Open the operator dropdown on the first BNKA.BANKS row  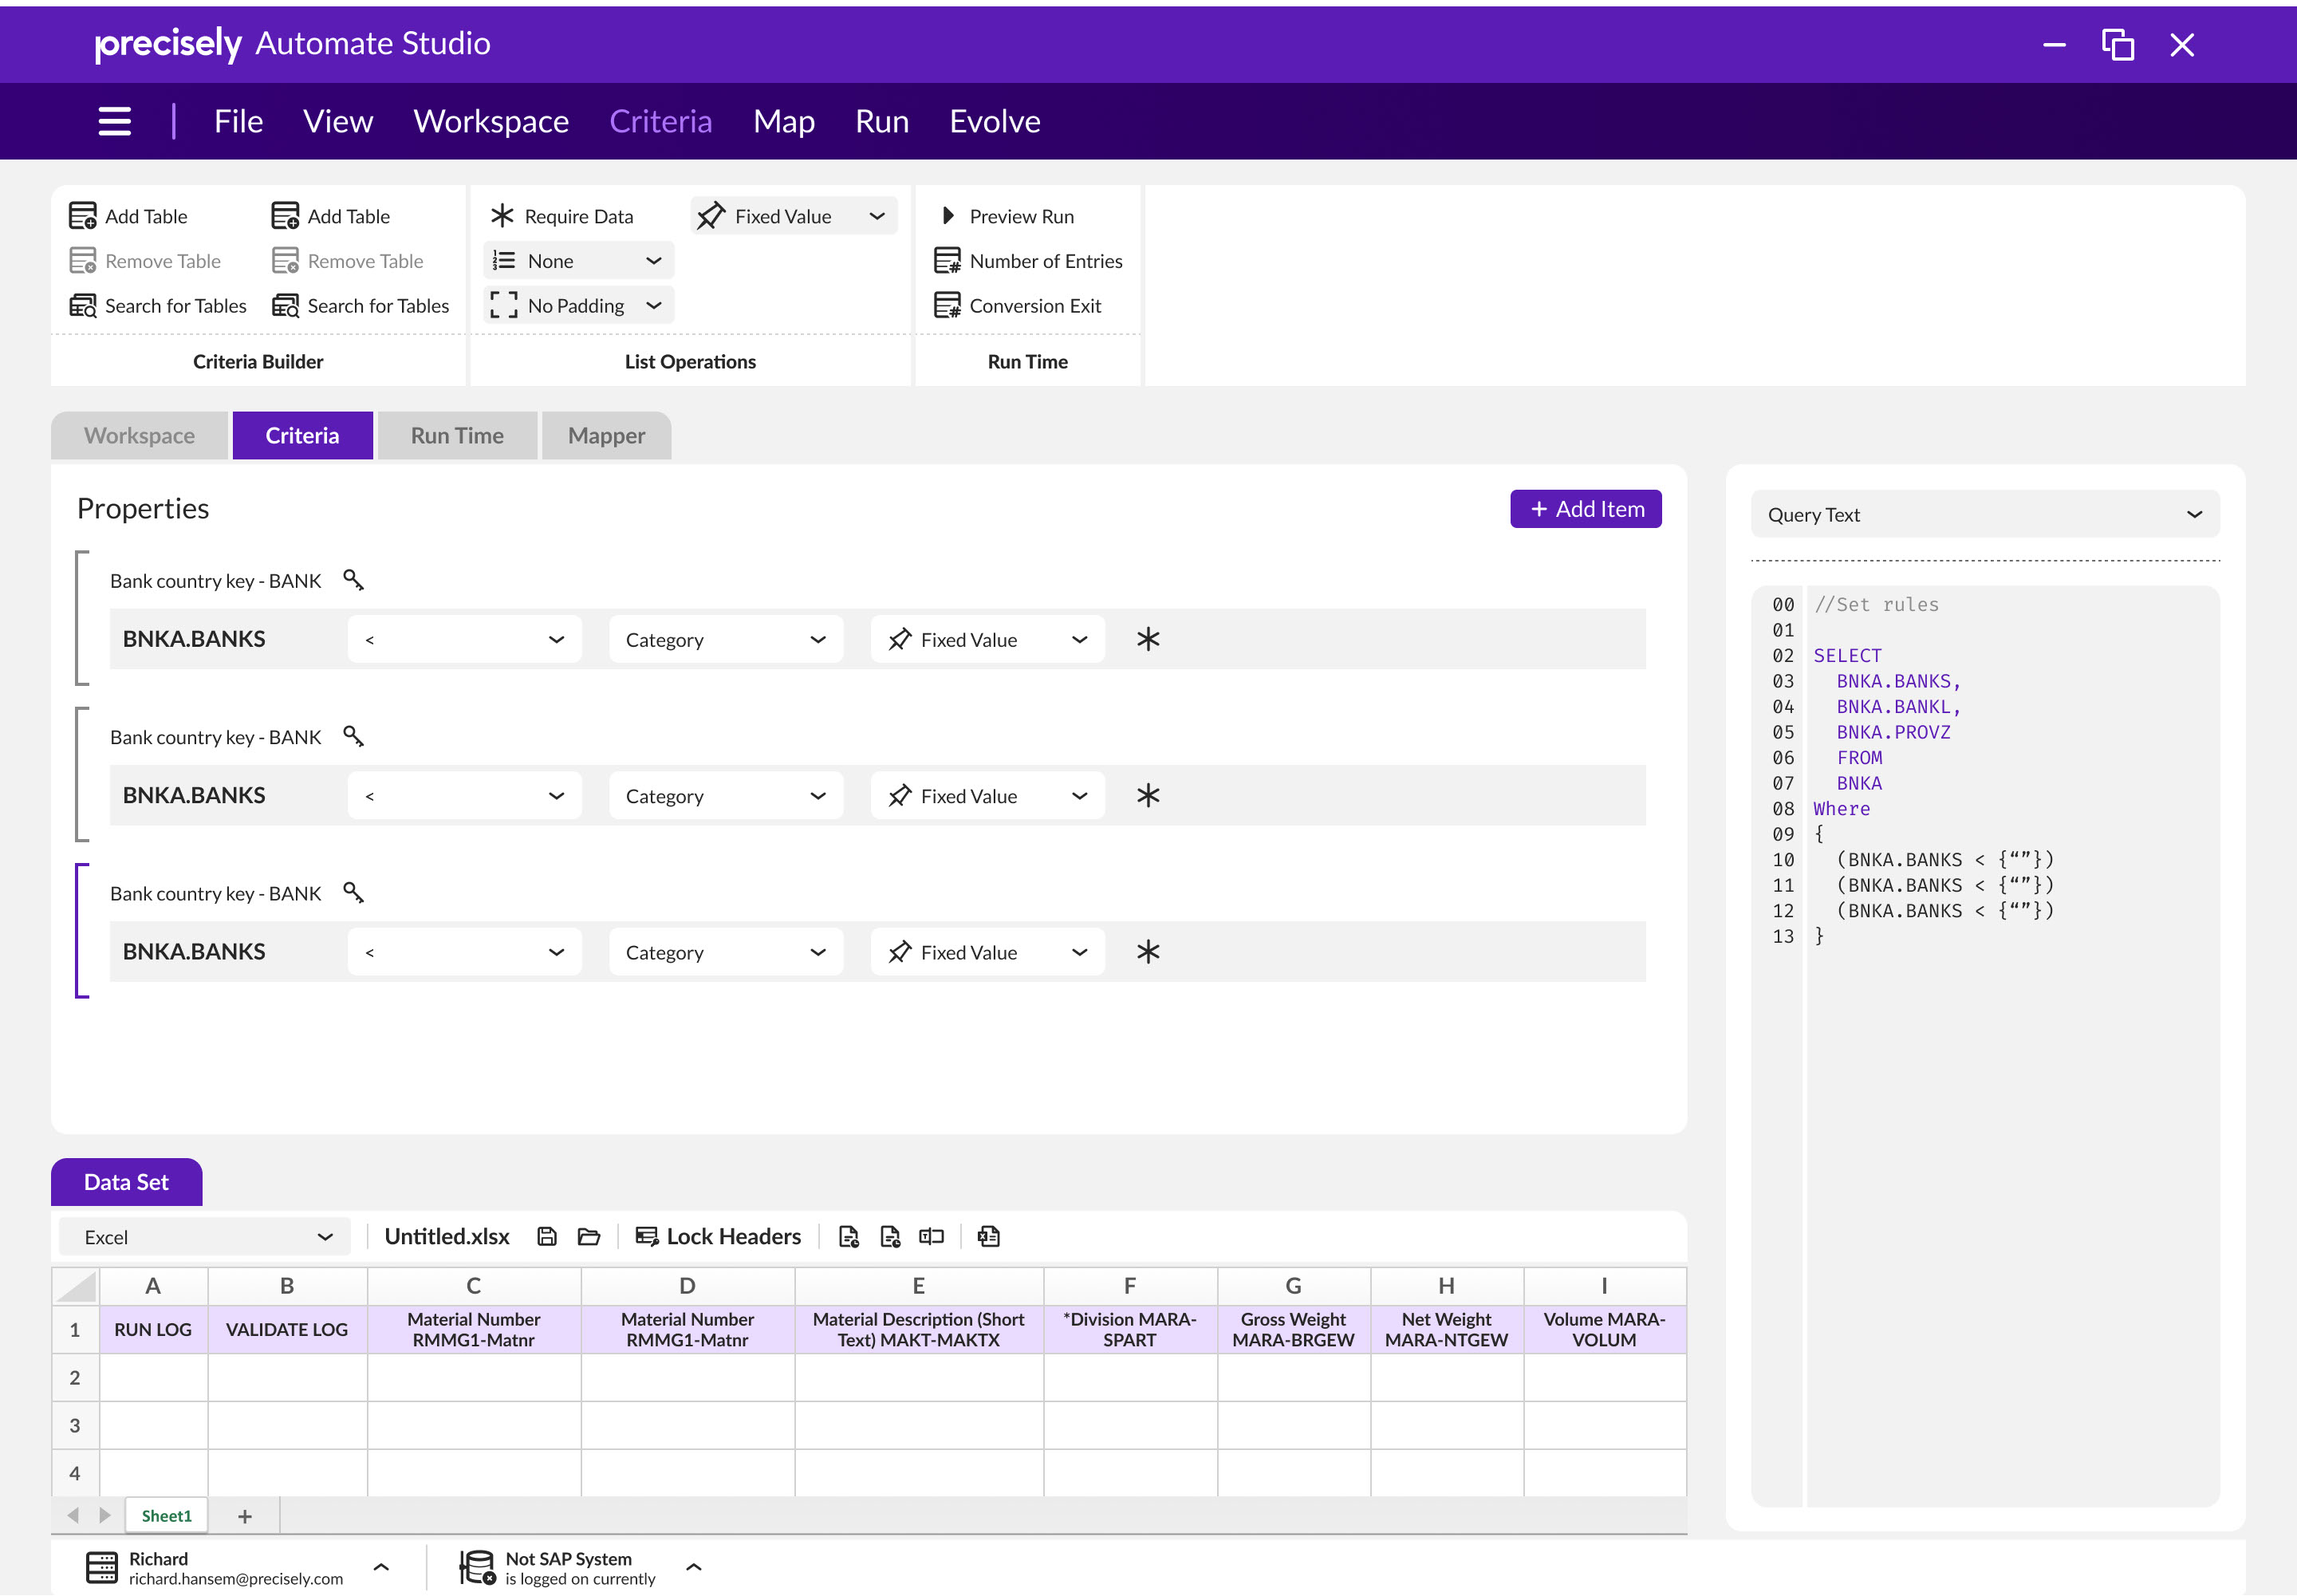click(x=465, y=639)
